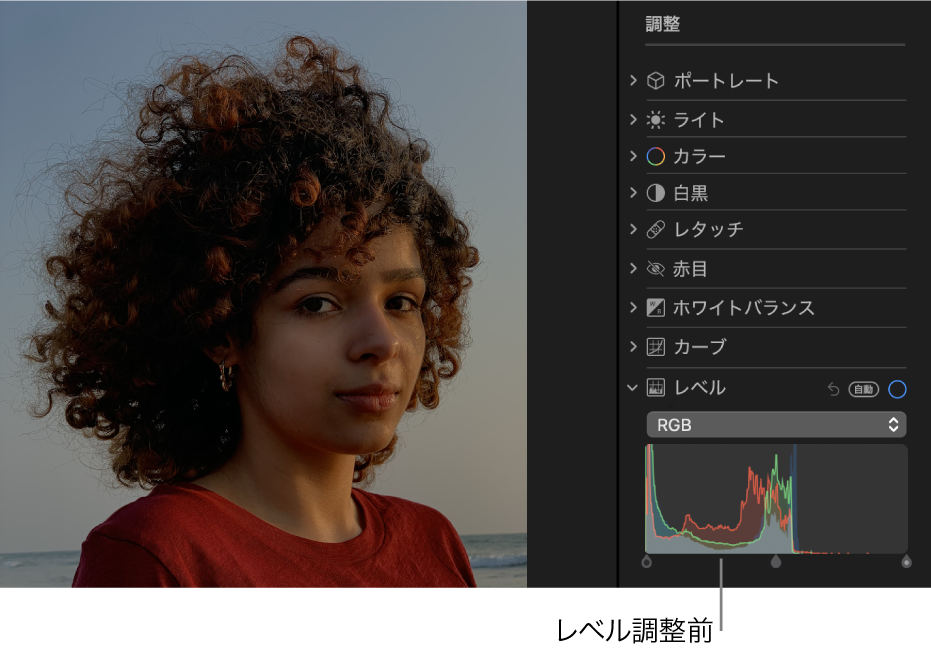This screenshot has width=931, height=652.
Task: Open the RGB channel dropdown
Action: [x=777, y=424]
